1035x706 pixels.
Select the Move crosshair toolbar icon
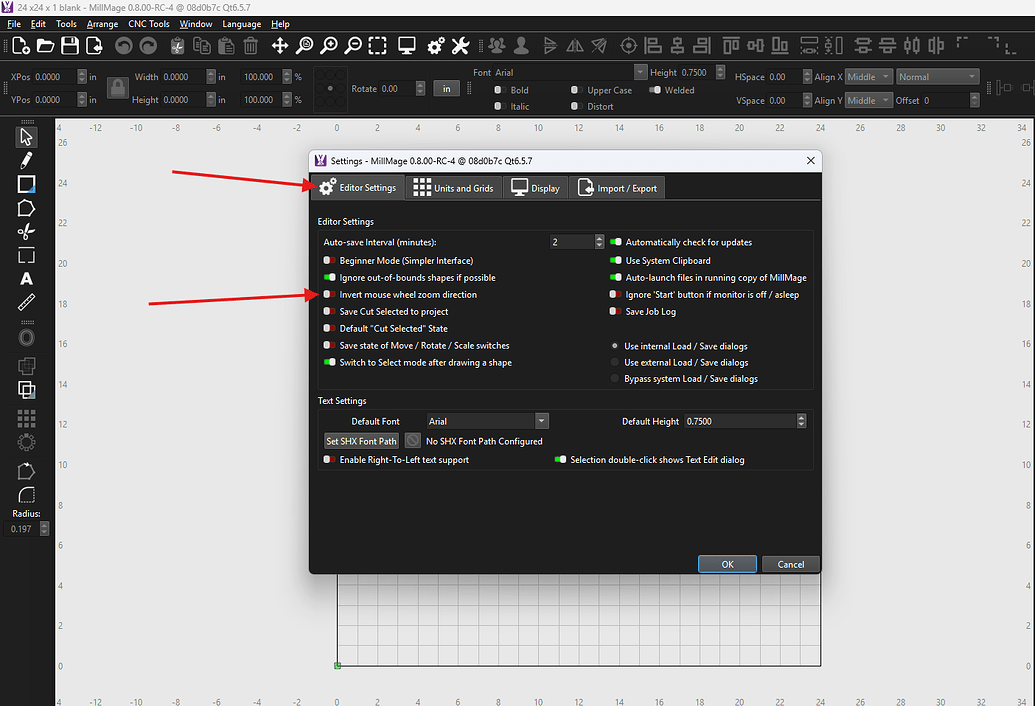click(x=280, y=45)
